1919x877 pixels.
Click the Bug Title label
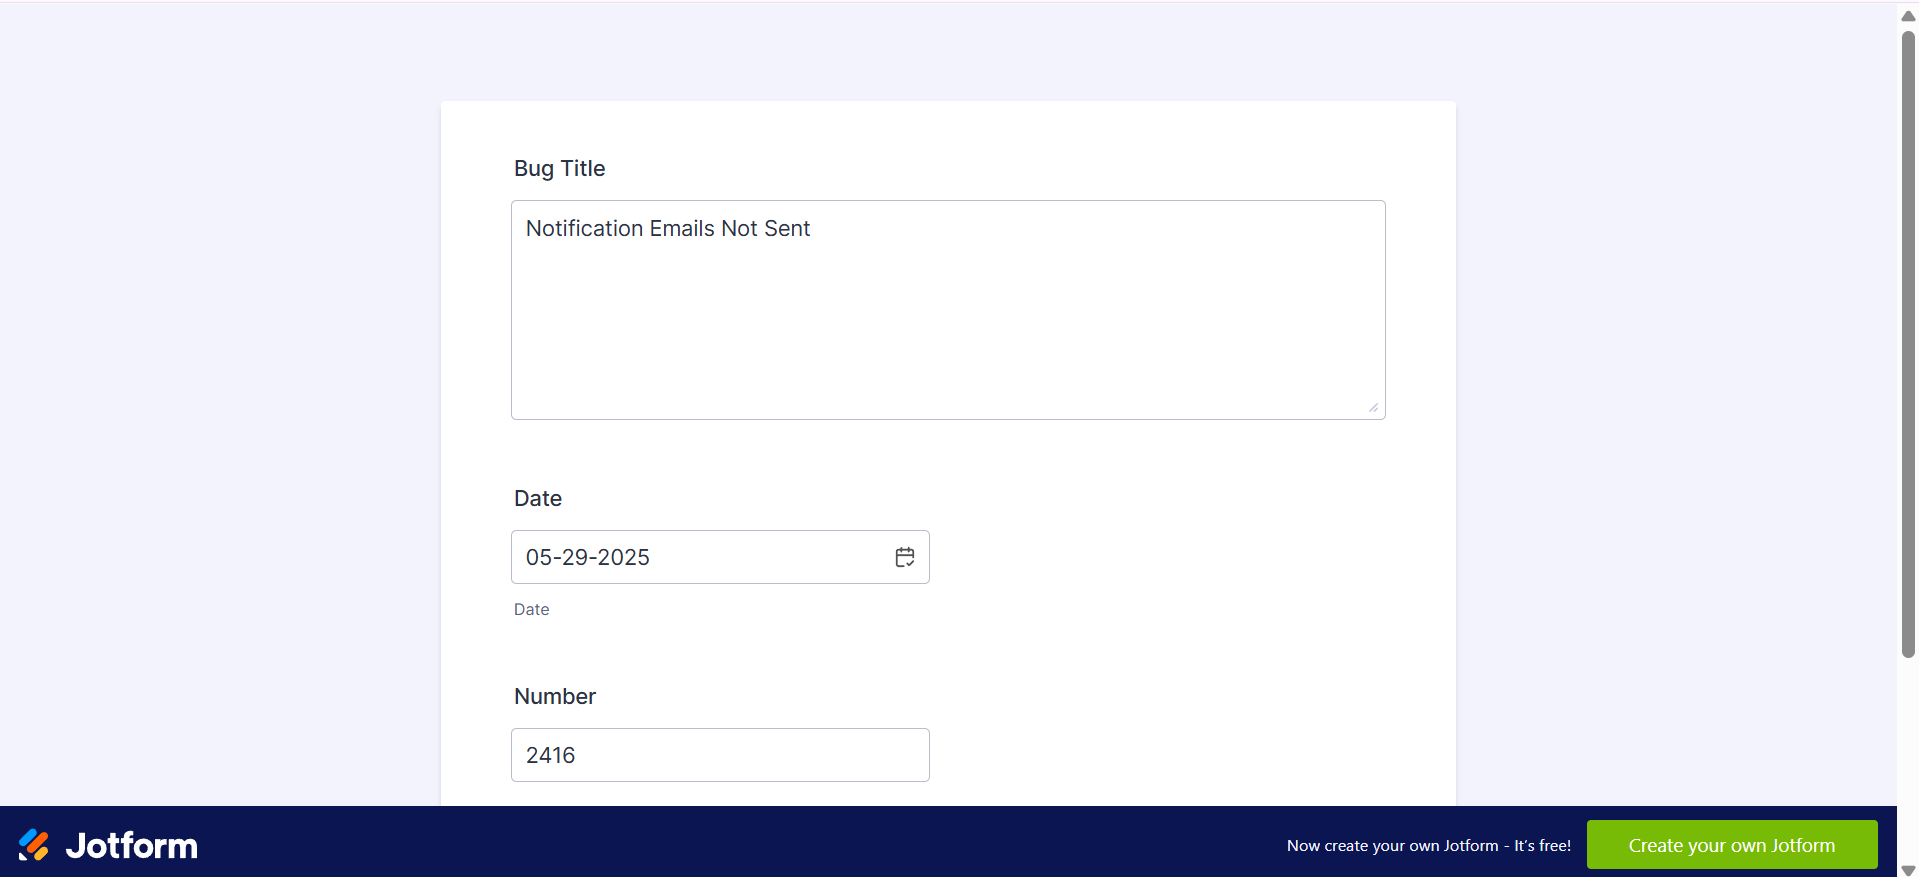tap(559, 168)
